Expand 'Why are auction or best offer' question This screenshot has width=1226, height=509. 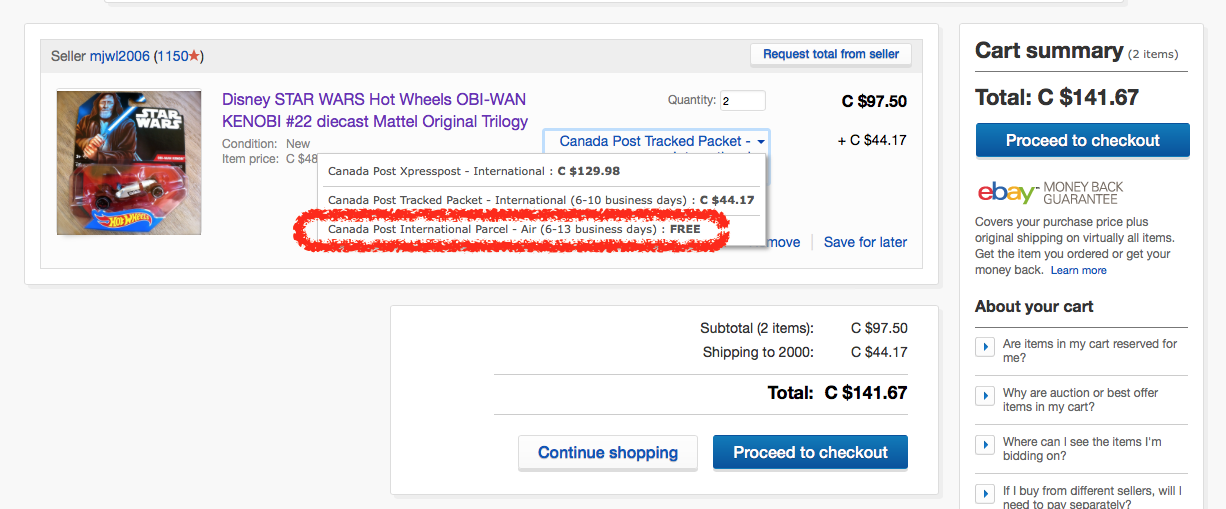[x=985, y=399]
